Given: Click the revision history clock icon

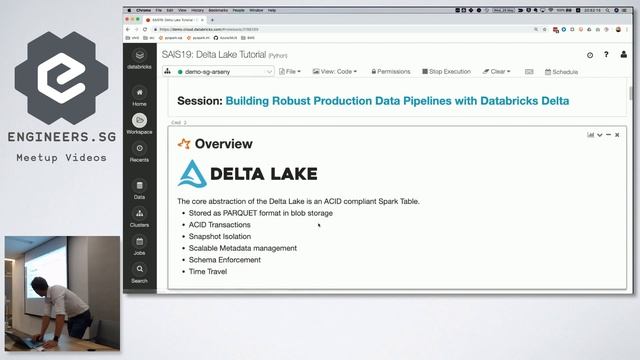Looking at the screenshot, I should [x=590, y=55].
